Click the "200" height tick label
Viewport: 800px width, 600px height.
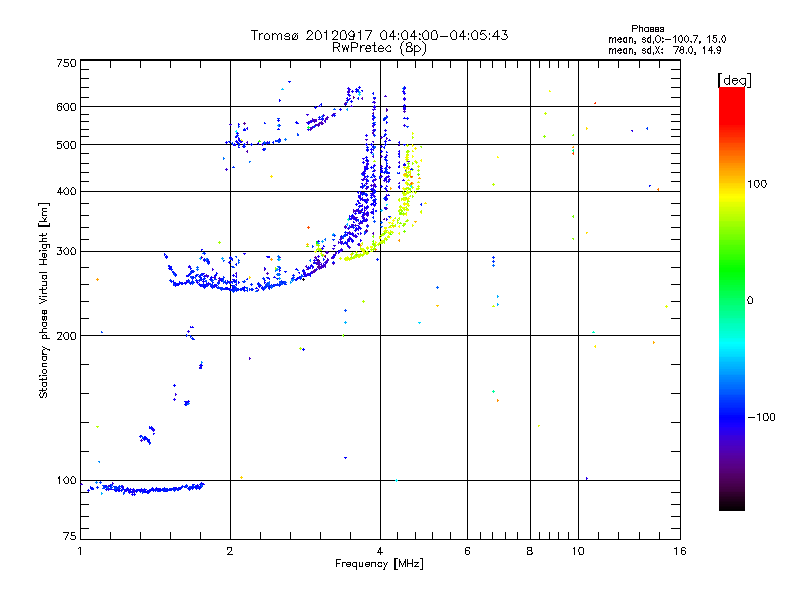coord(66,336)
